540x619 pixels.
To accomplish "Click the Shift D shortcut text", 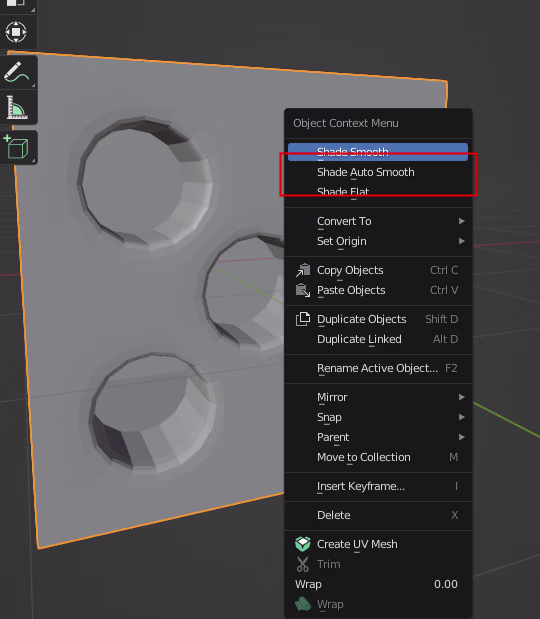I will coord(442,319).
